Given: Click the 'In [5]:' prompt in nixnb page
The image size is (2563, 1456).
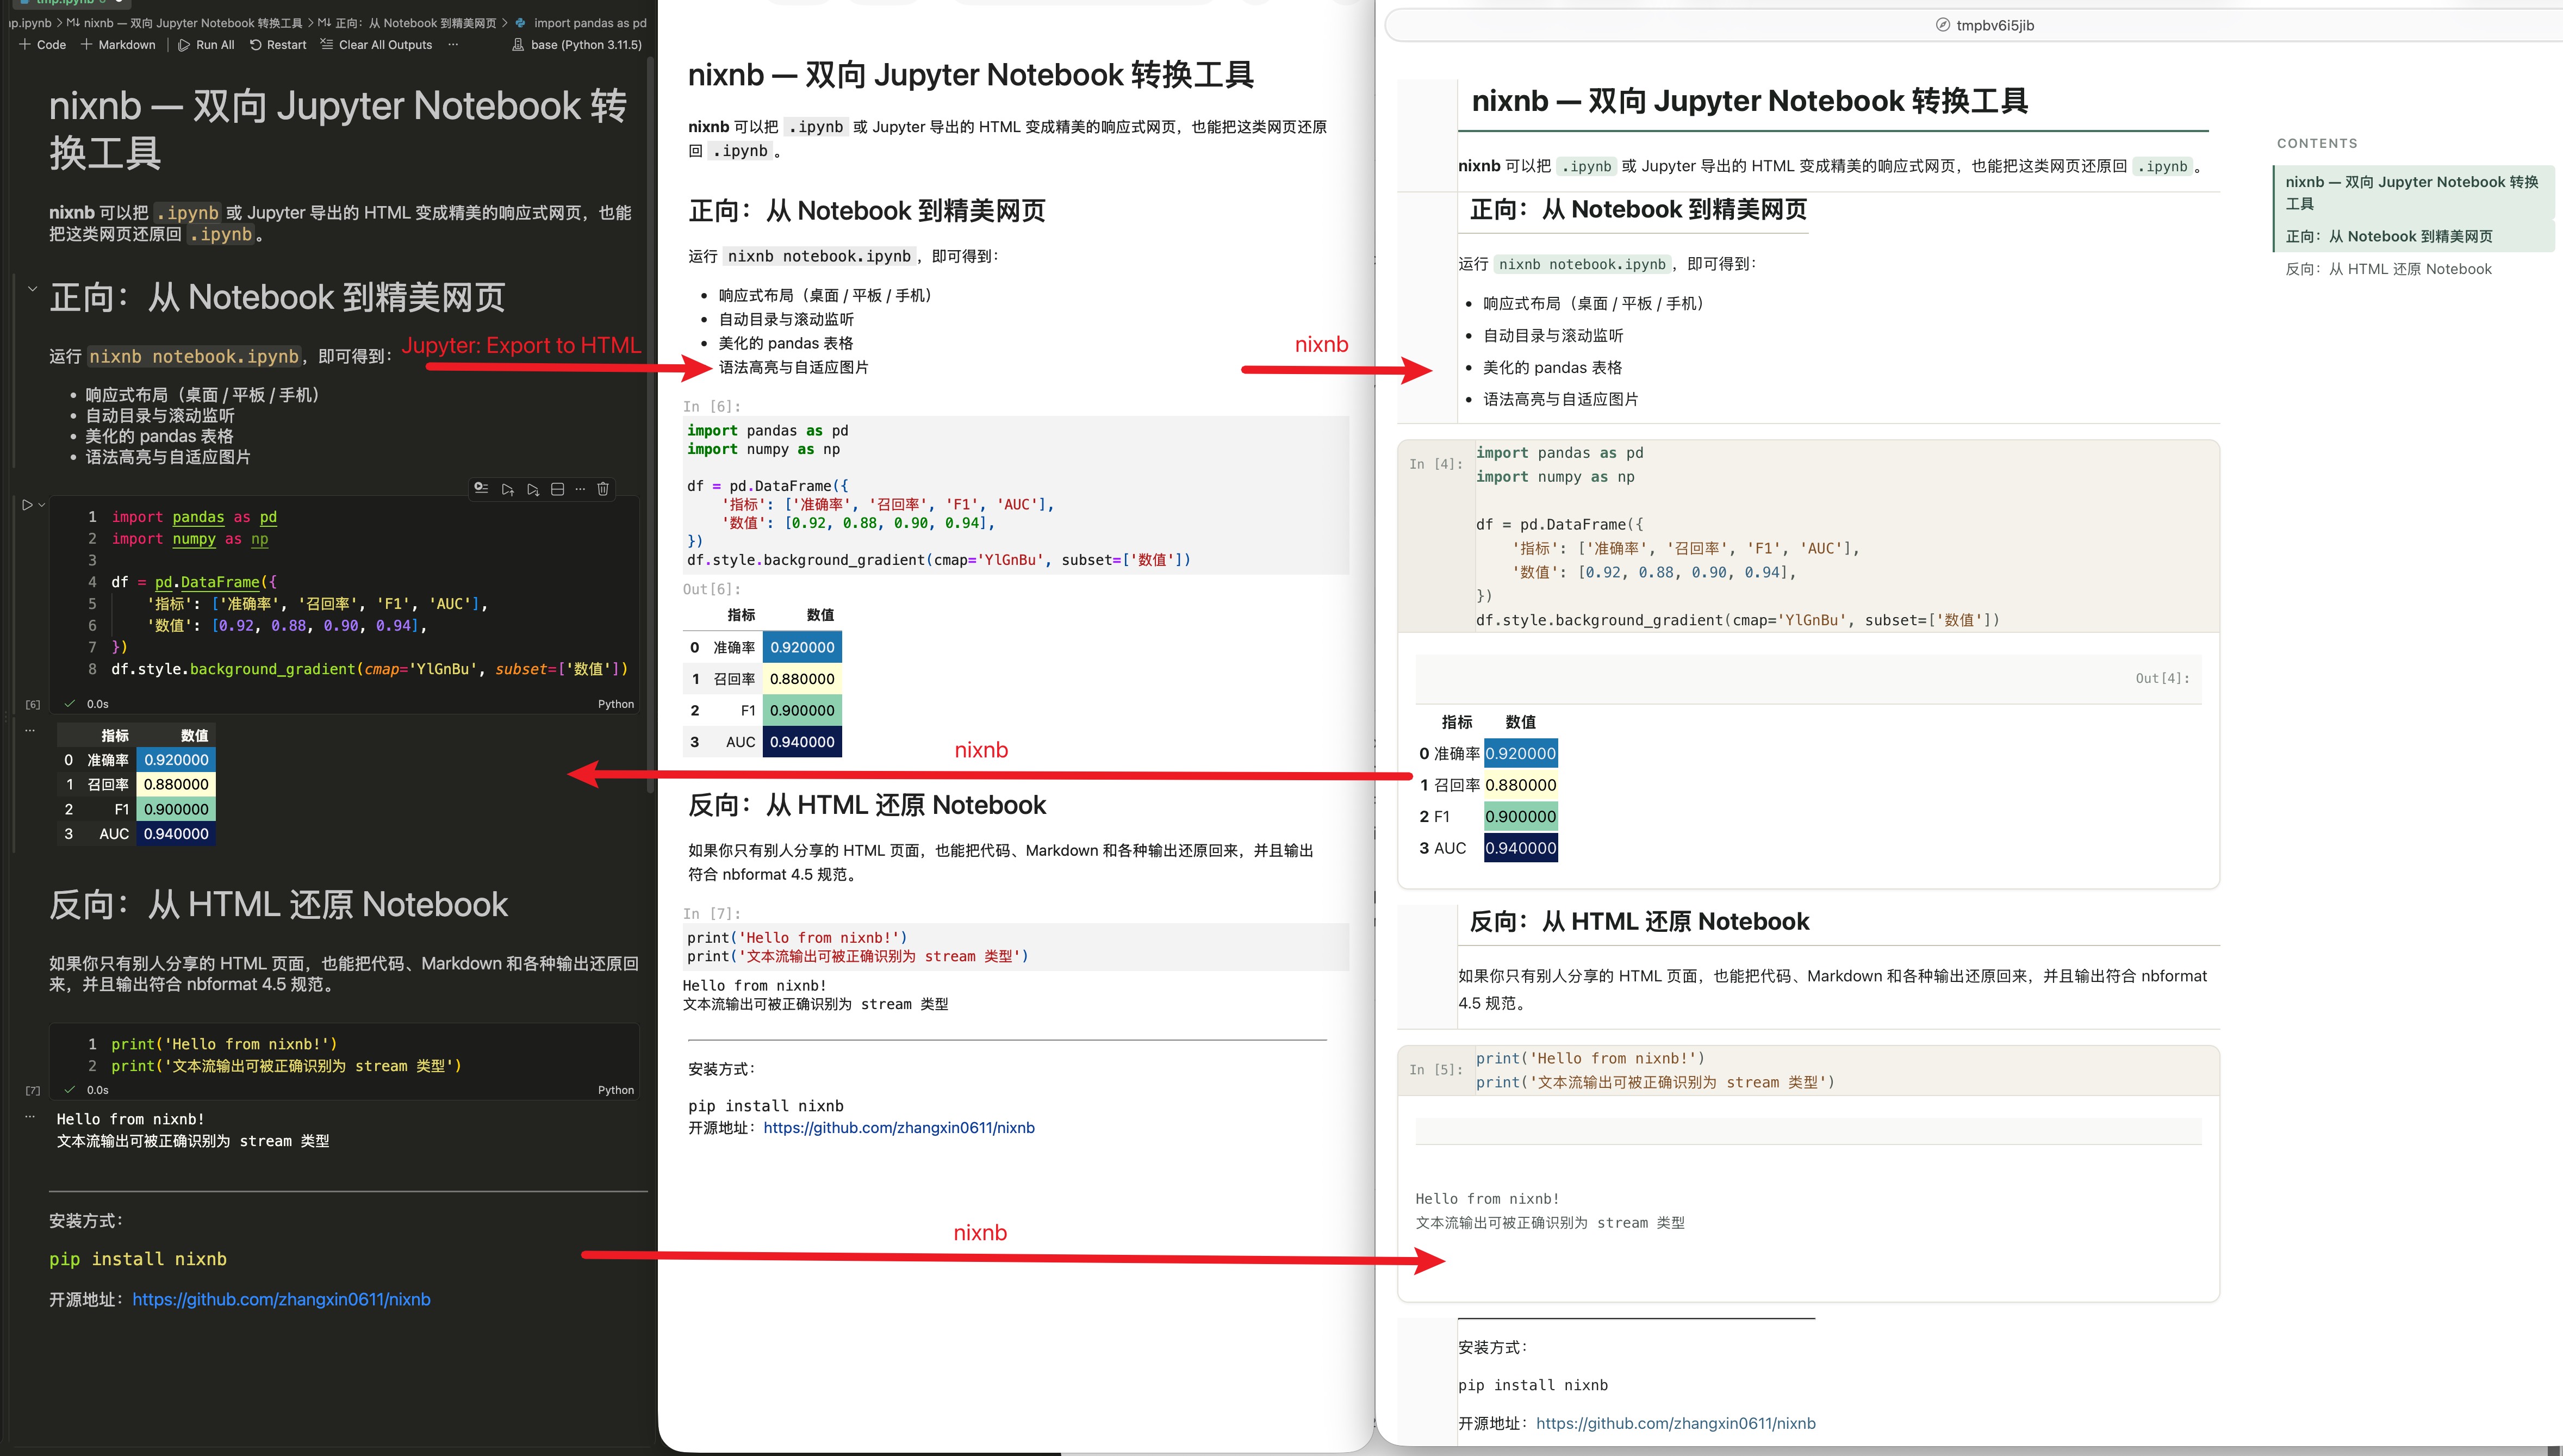Looking at the screenshot, I should pyautogui.click(x=1436, y=1070).
